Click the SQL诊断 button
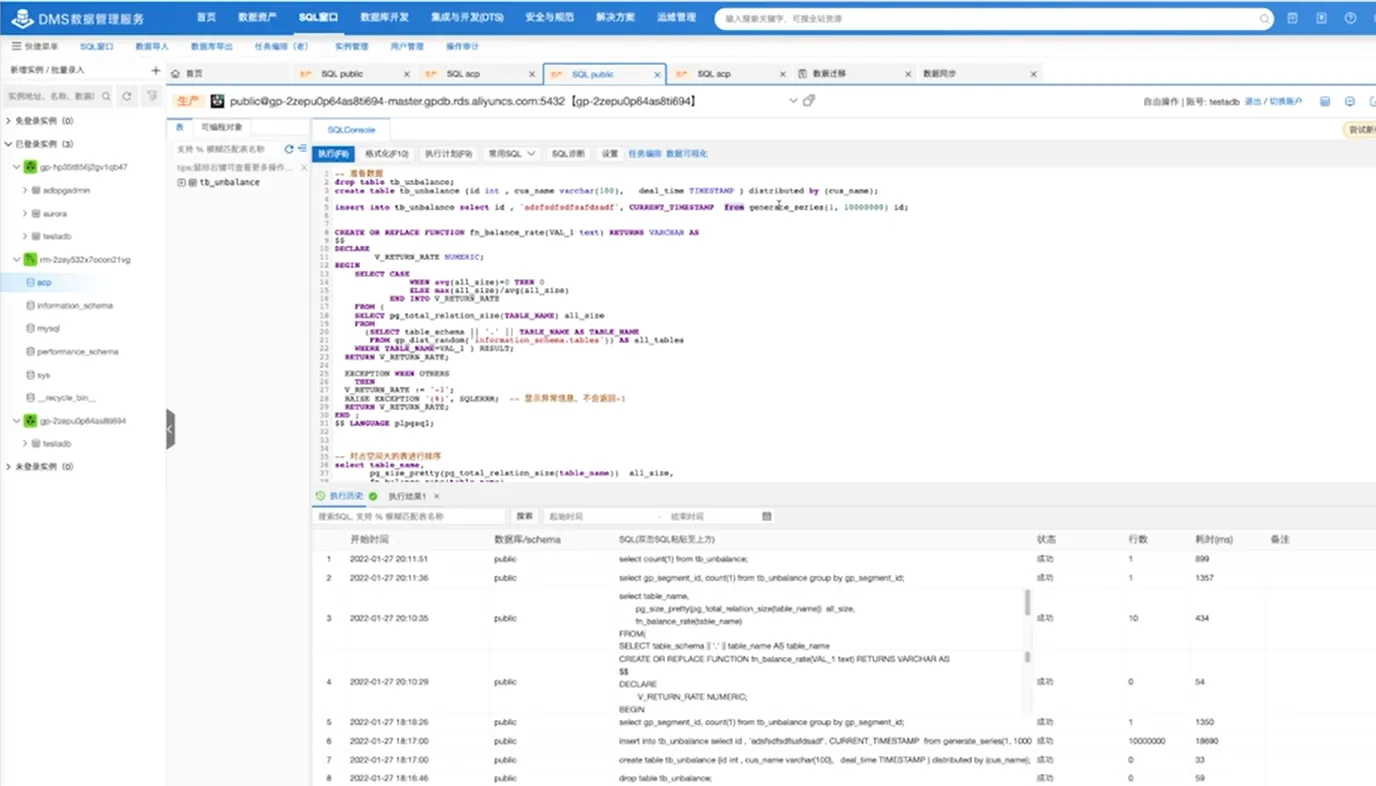 click(568, 154)
